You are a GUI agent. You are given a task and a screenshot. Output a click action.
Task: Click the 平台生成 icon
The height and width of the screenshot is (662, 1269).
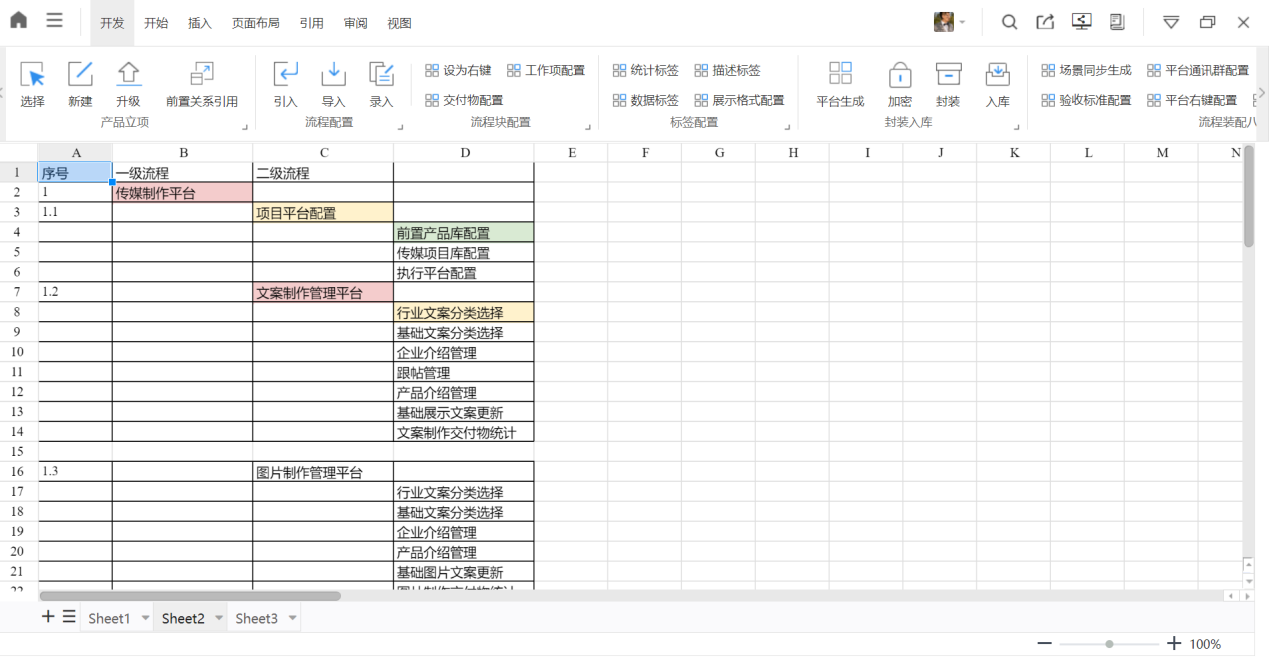[840, 75]
